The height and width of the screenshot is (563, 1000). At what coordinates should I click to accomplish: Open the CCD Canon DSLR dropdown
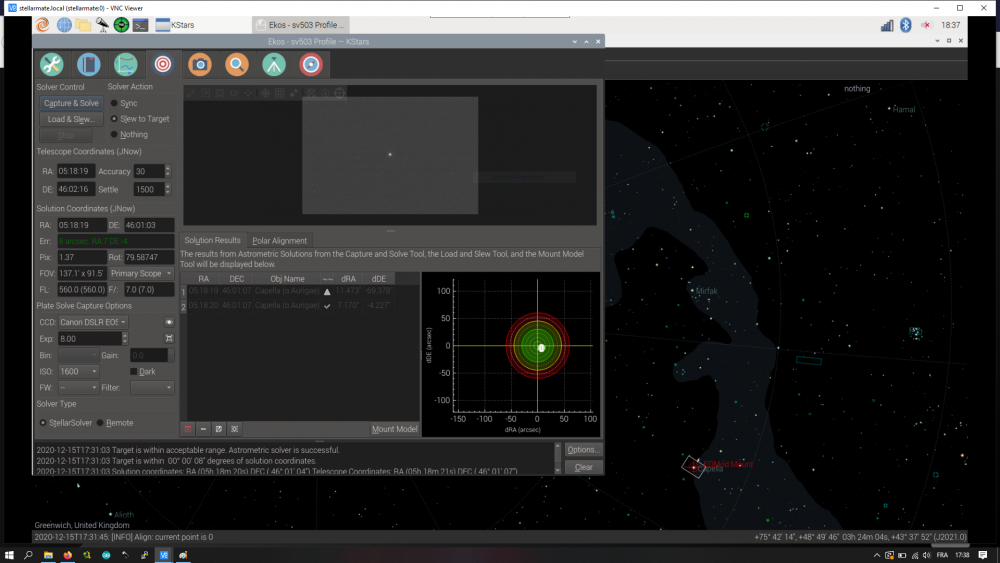tap(92, 322)
